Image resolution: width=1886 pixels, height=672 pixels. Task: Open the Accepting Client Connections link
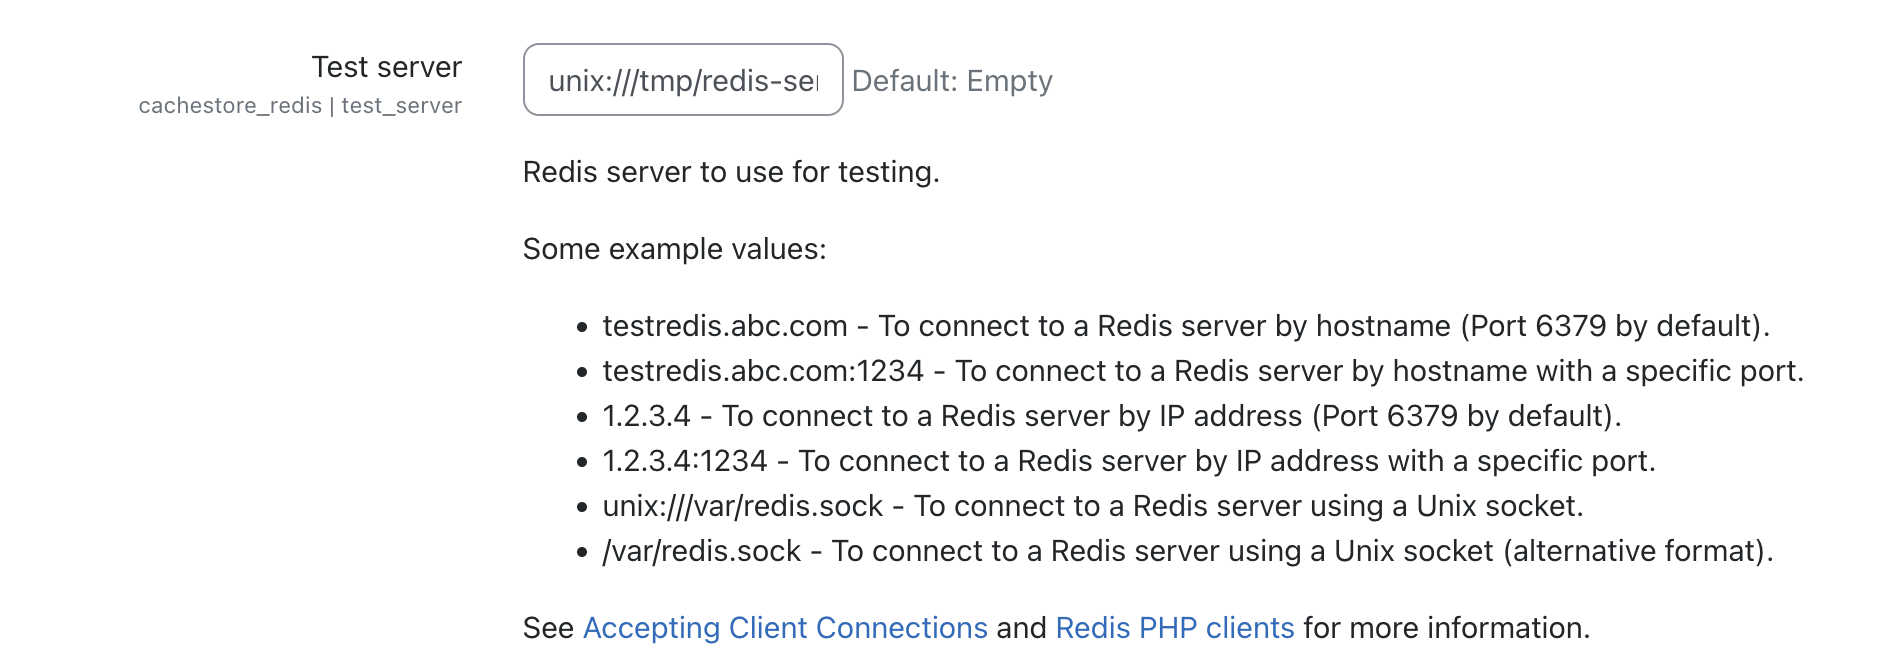click(785, 628)
